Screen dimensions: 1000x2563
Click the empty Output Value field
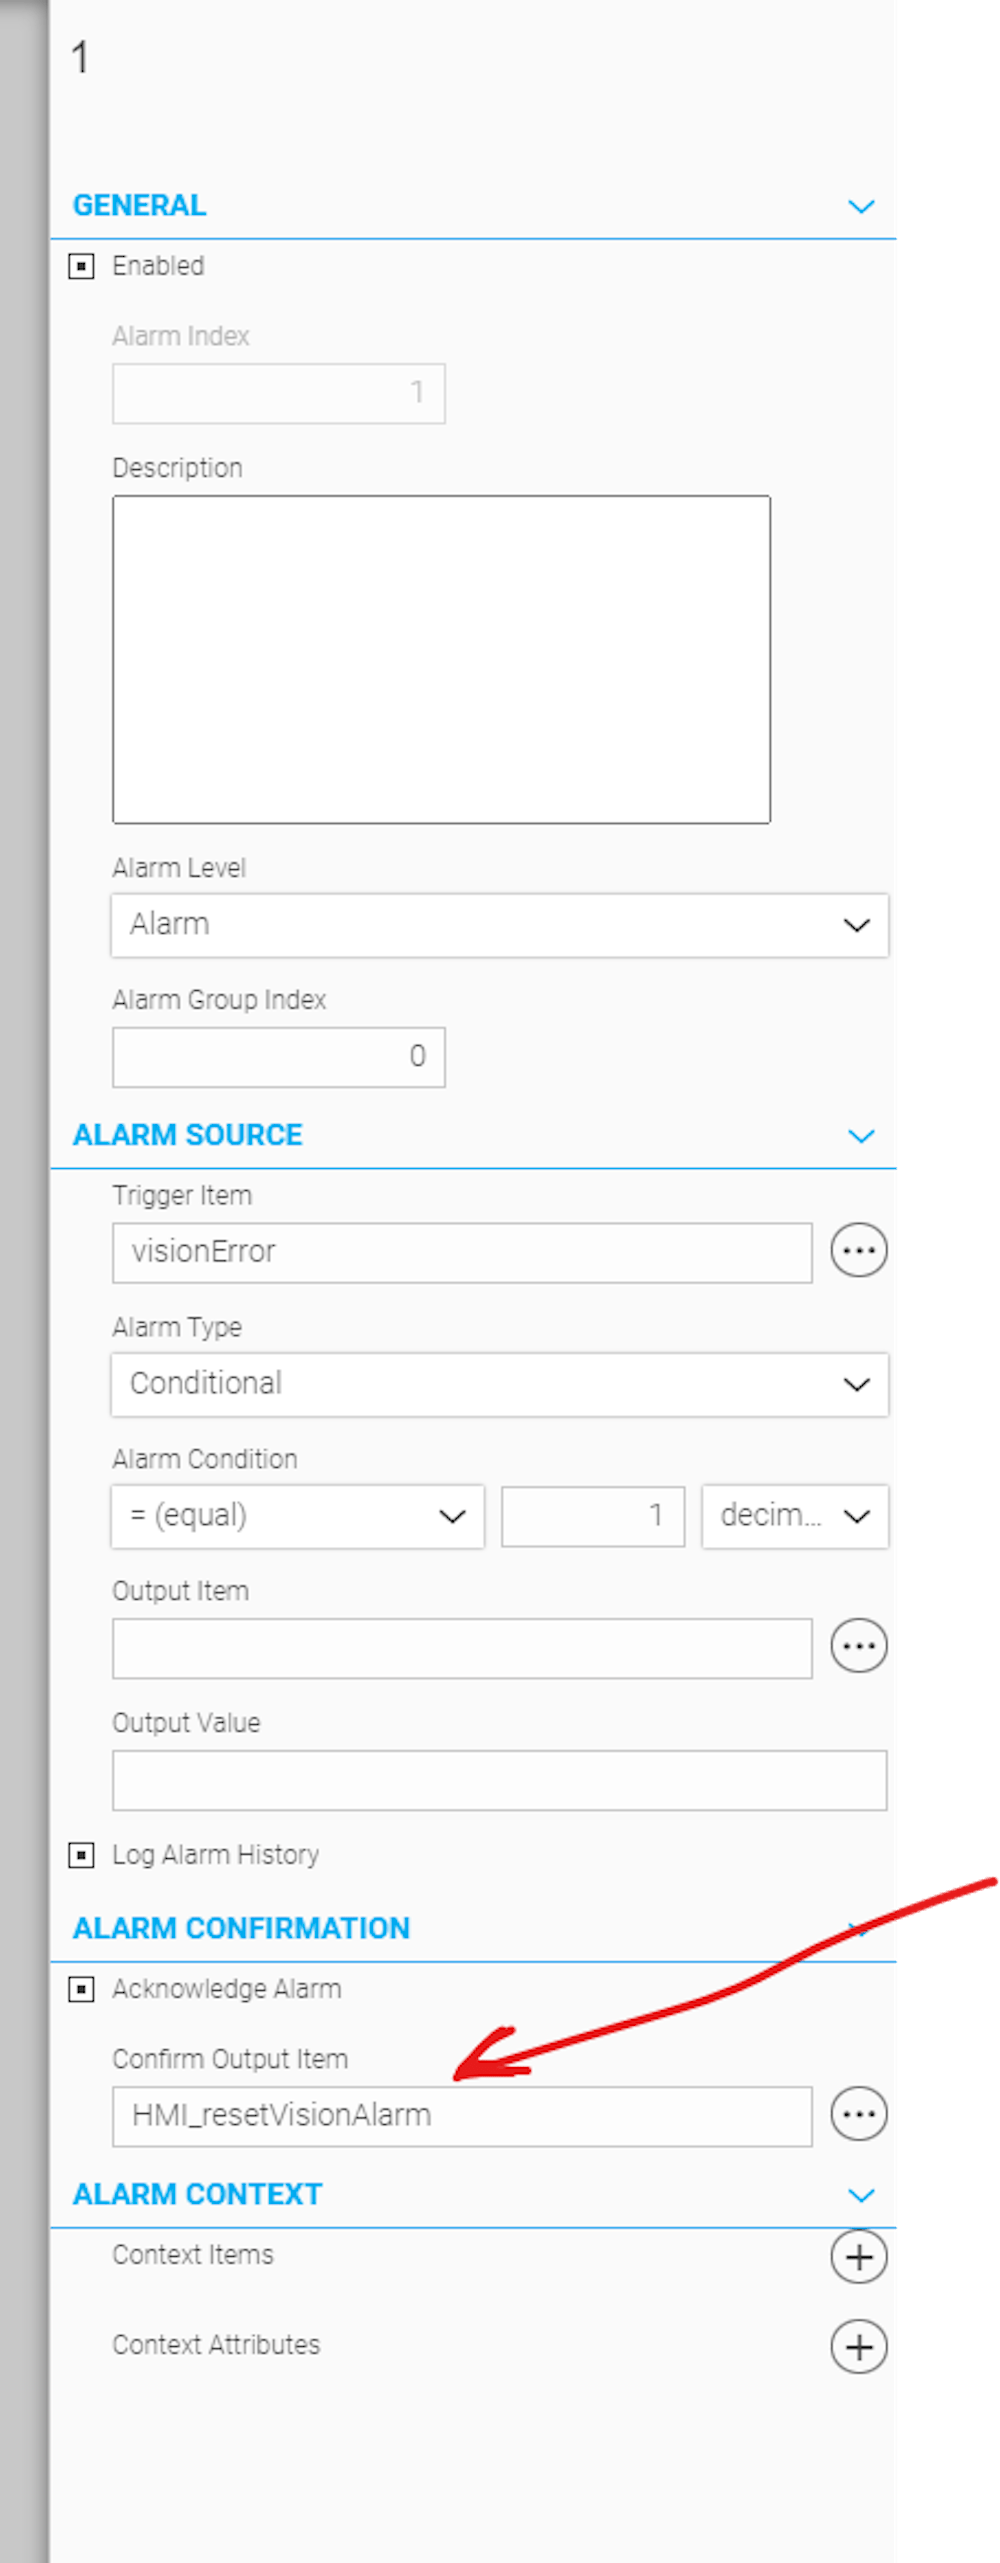tap(500, 1778)
